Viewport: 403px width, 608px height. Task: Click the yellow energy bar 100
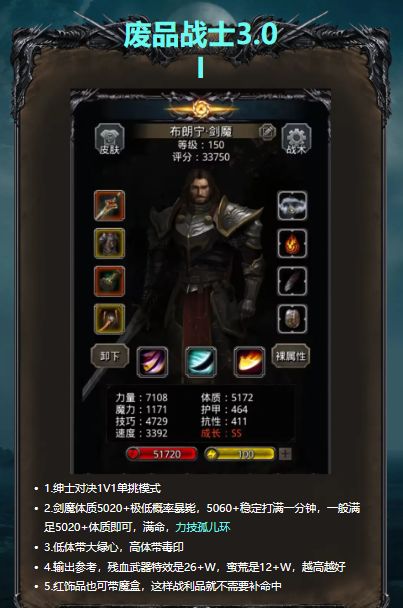240,454
